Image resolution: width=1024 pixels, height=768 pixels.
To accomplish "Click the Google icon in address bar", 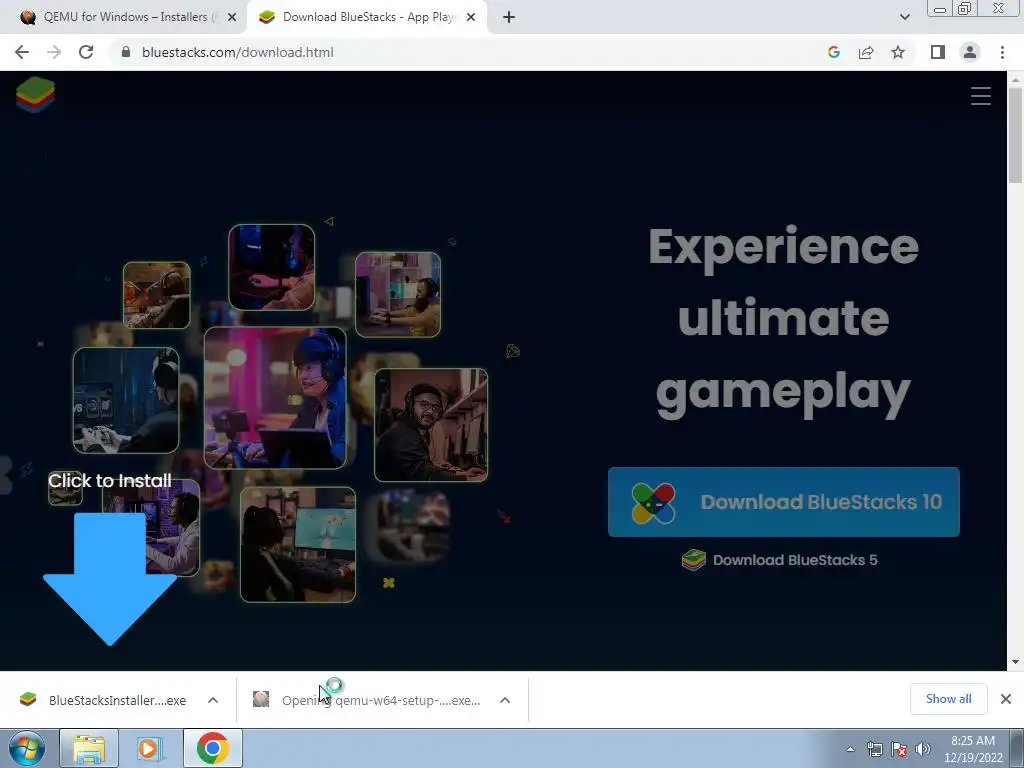I will point(833,52).
